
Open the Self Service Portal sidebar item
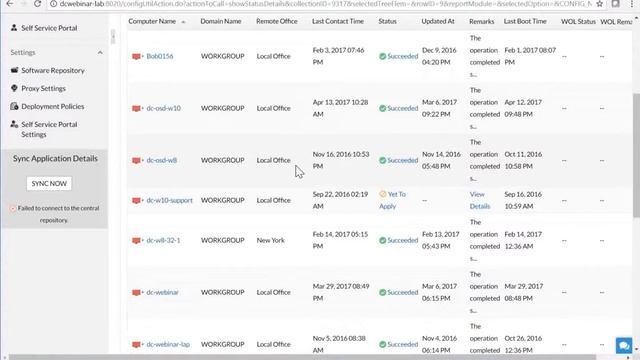point(49,28)
